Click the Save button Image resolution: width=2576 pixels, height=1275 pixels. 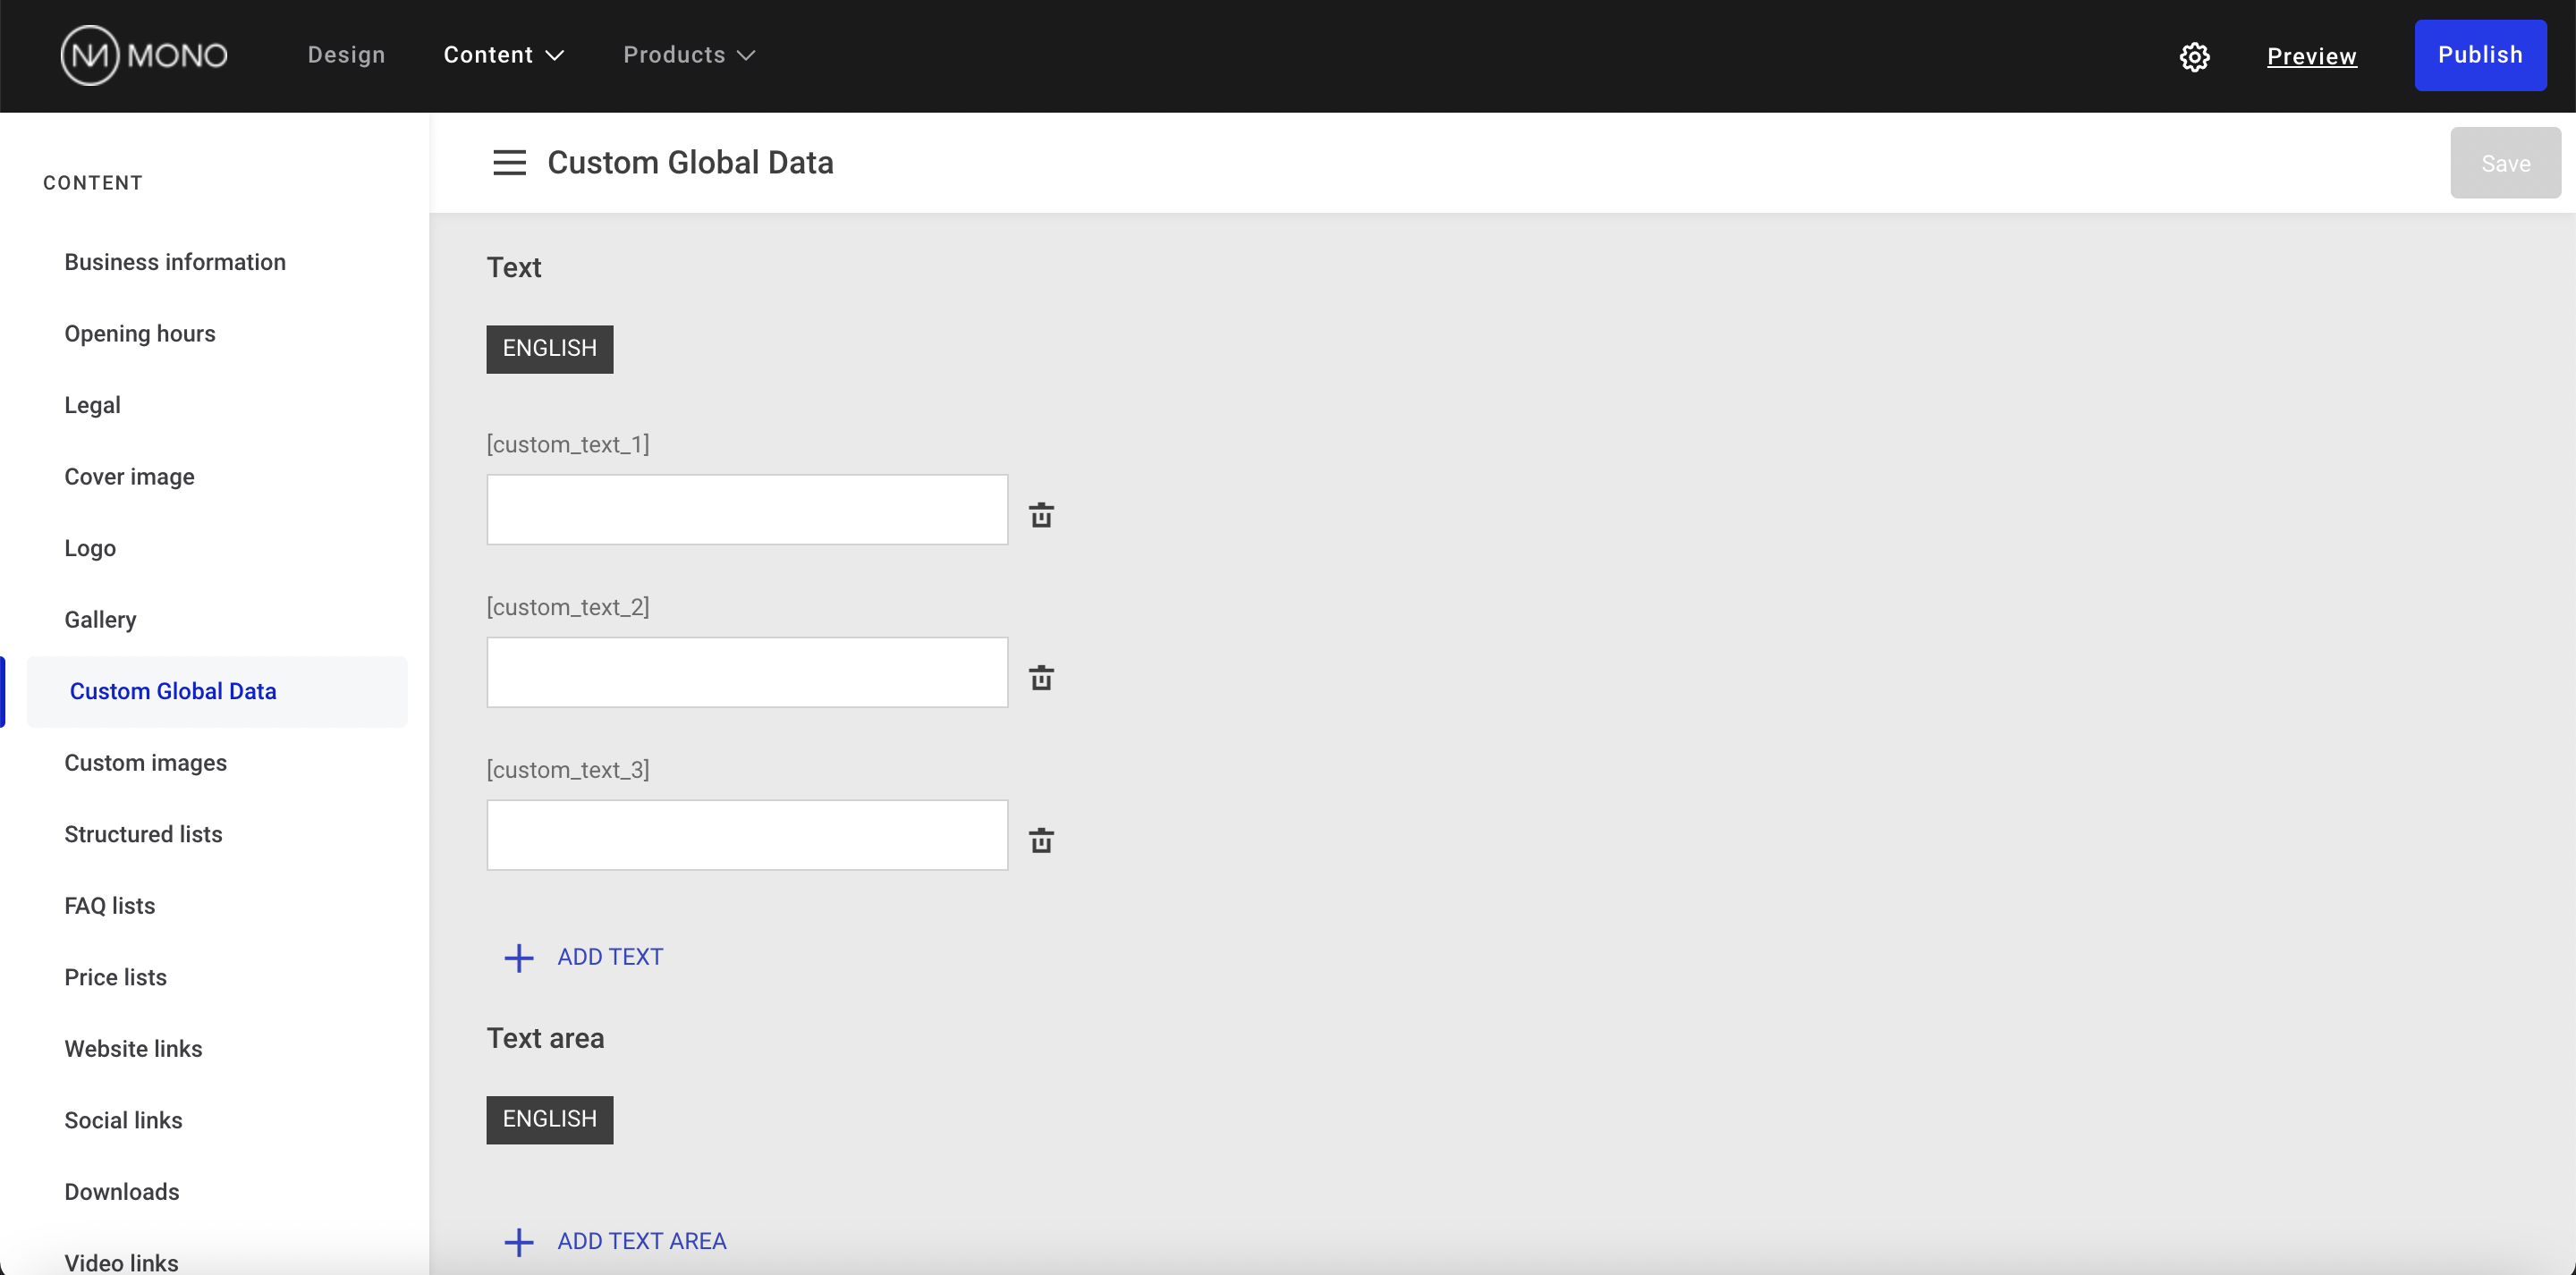2505,163
